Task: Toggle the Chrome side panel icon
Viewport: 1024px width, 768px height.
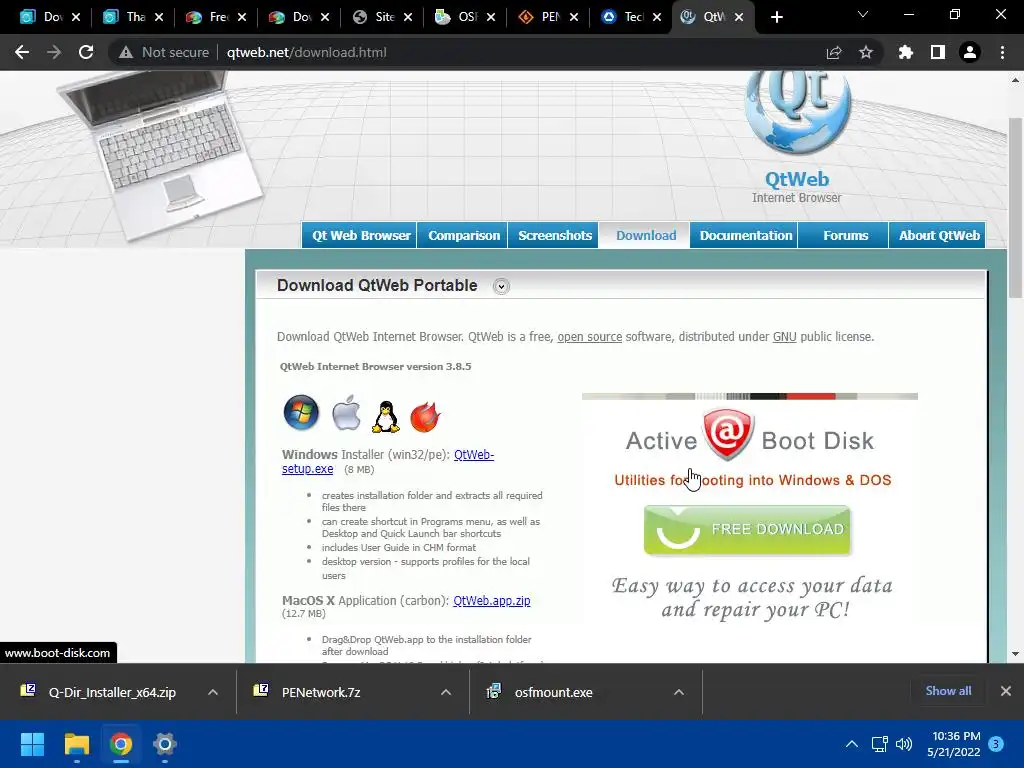Action: [938, 52]
